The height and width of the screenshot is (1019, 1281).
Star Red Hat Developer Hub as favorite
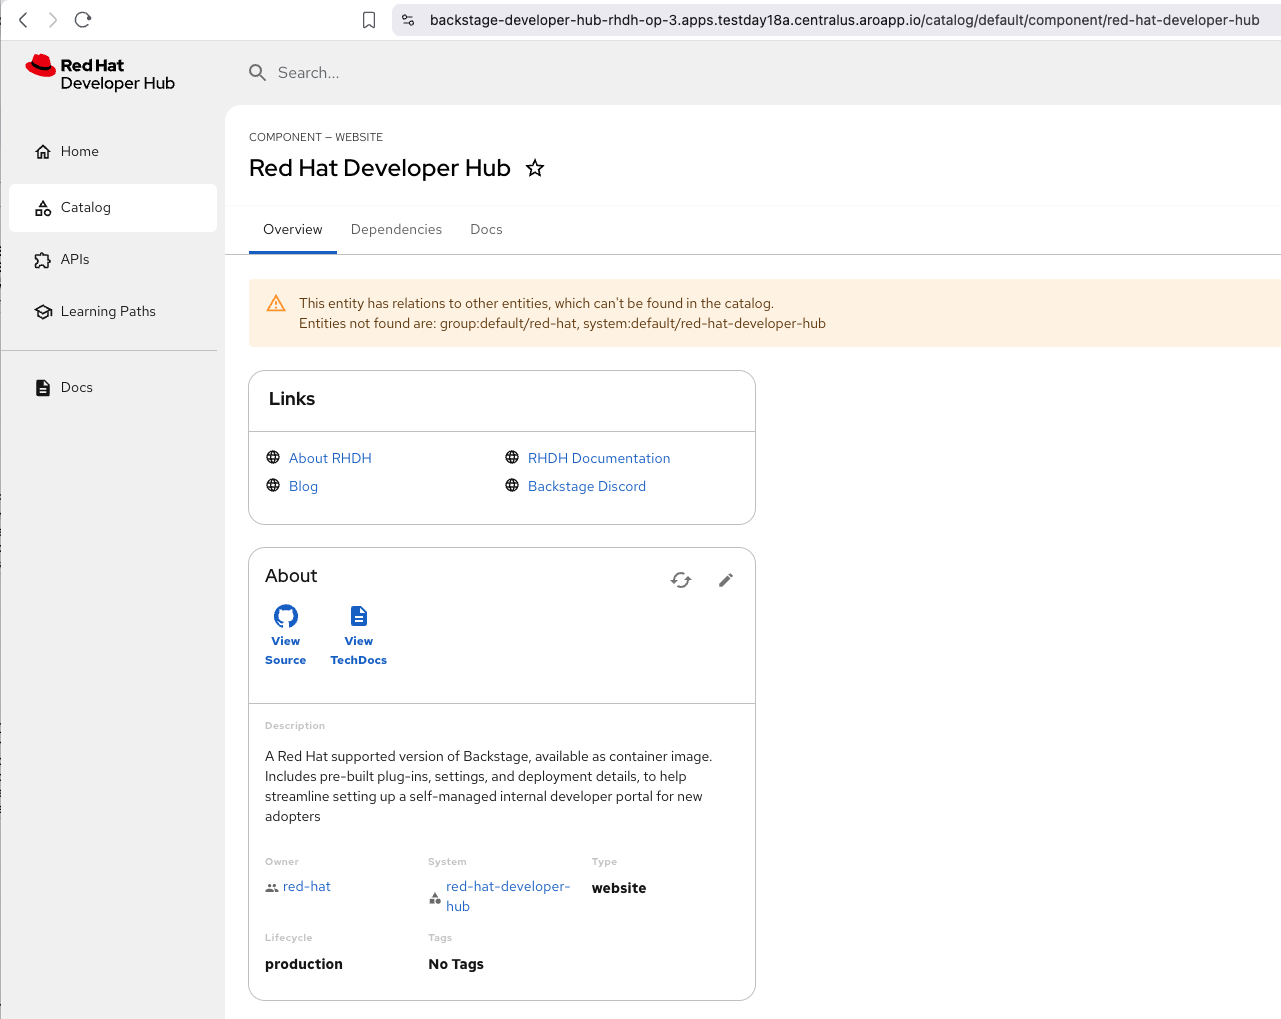tap(535, 168)
